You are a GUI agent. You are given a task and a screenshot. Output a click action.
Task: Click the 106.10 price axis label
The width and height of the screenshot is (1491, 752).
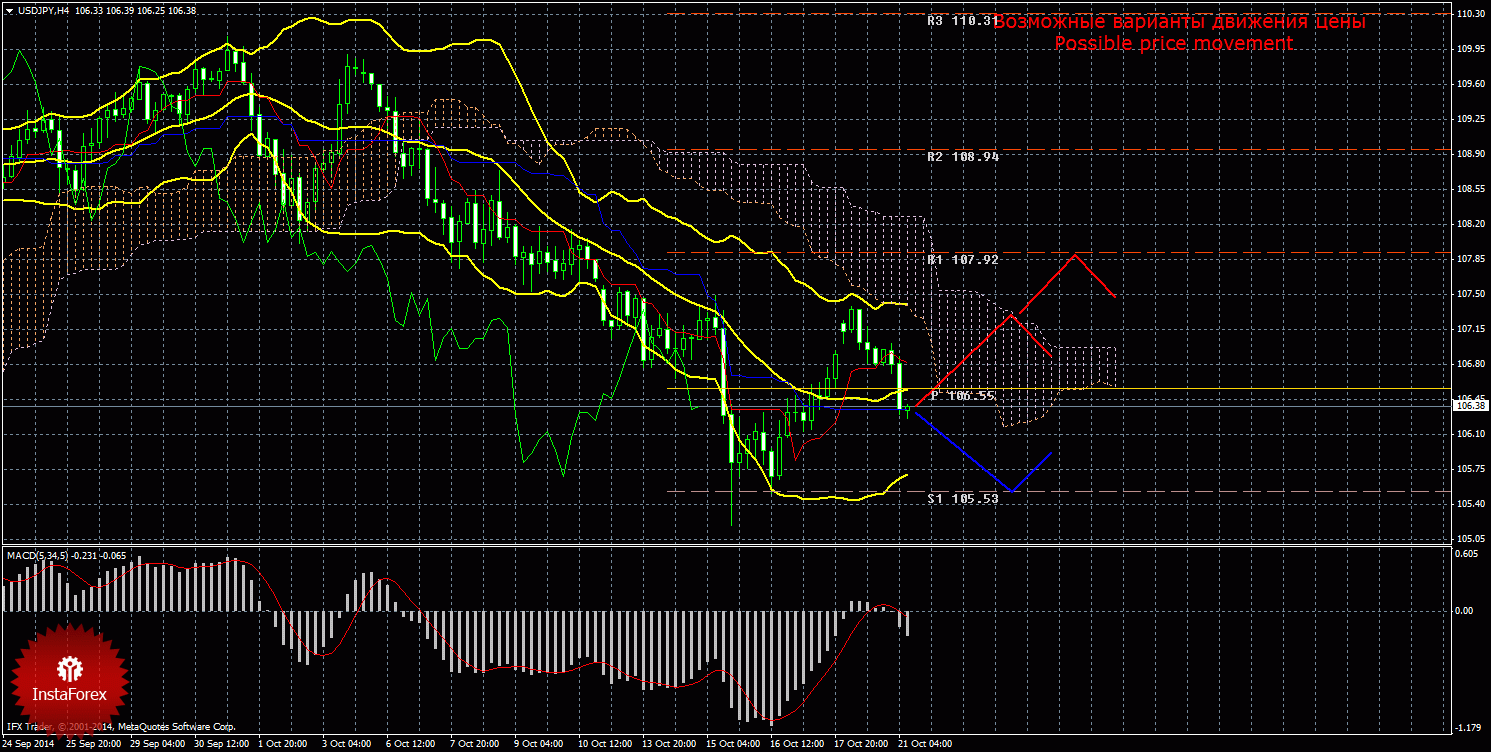click(x=1470, y=434)
